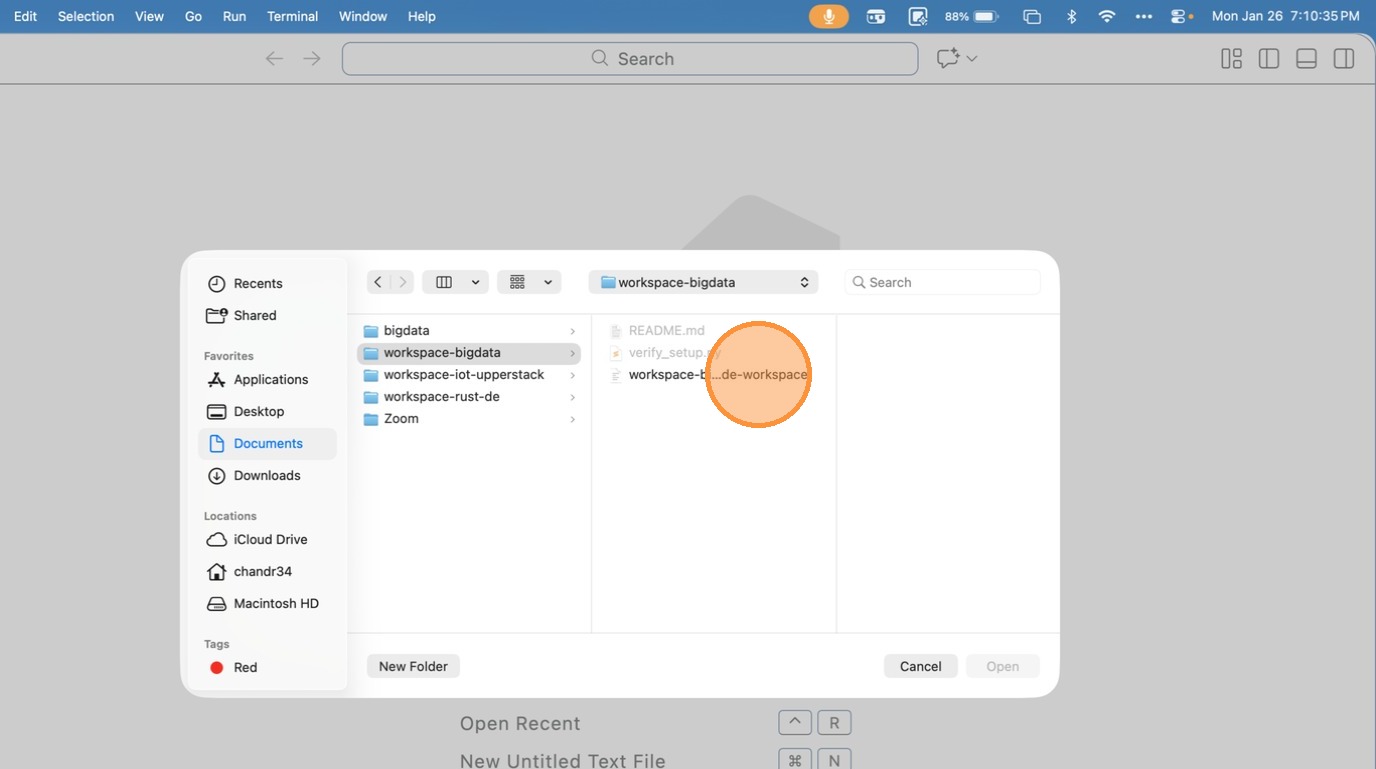Click the date and time clock
This screenshot has height=769, width=1376.
pyautogui.click(x=1285, y=16)
